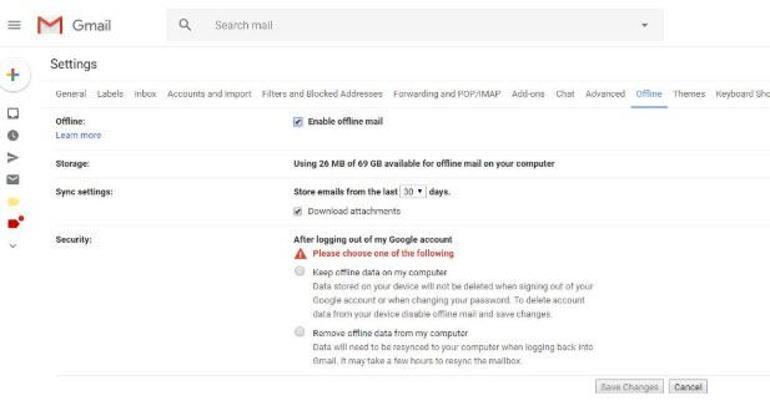This screenshot has width=770, height=401.
Task: Open the days-to-store dropdown
Action: pos(413,190)
